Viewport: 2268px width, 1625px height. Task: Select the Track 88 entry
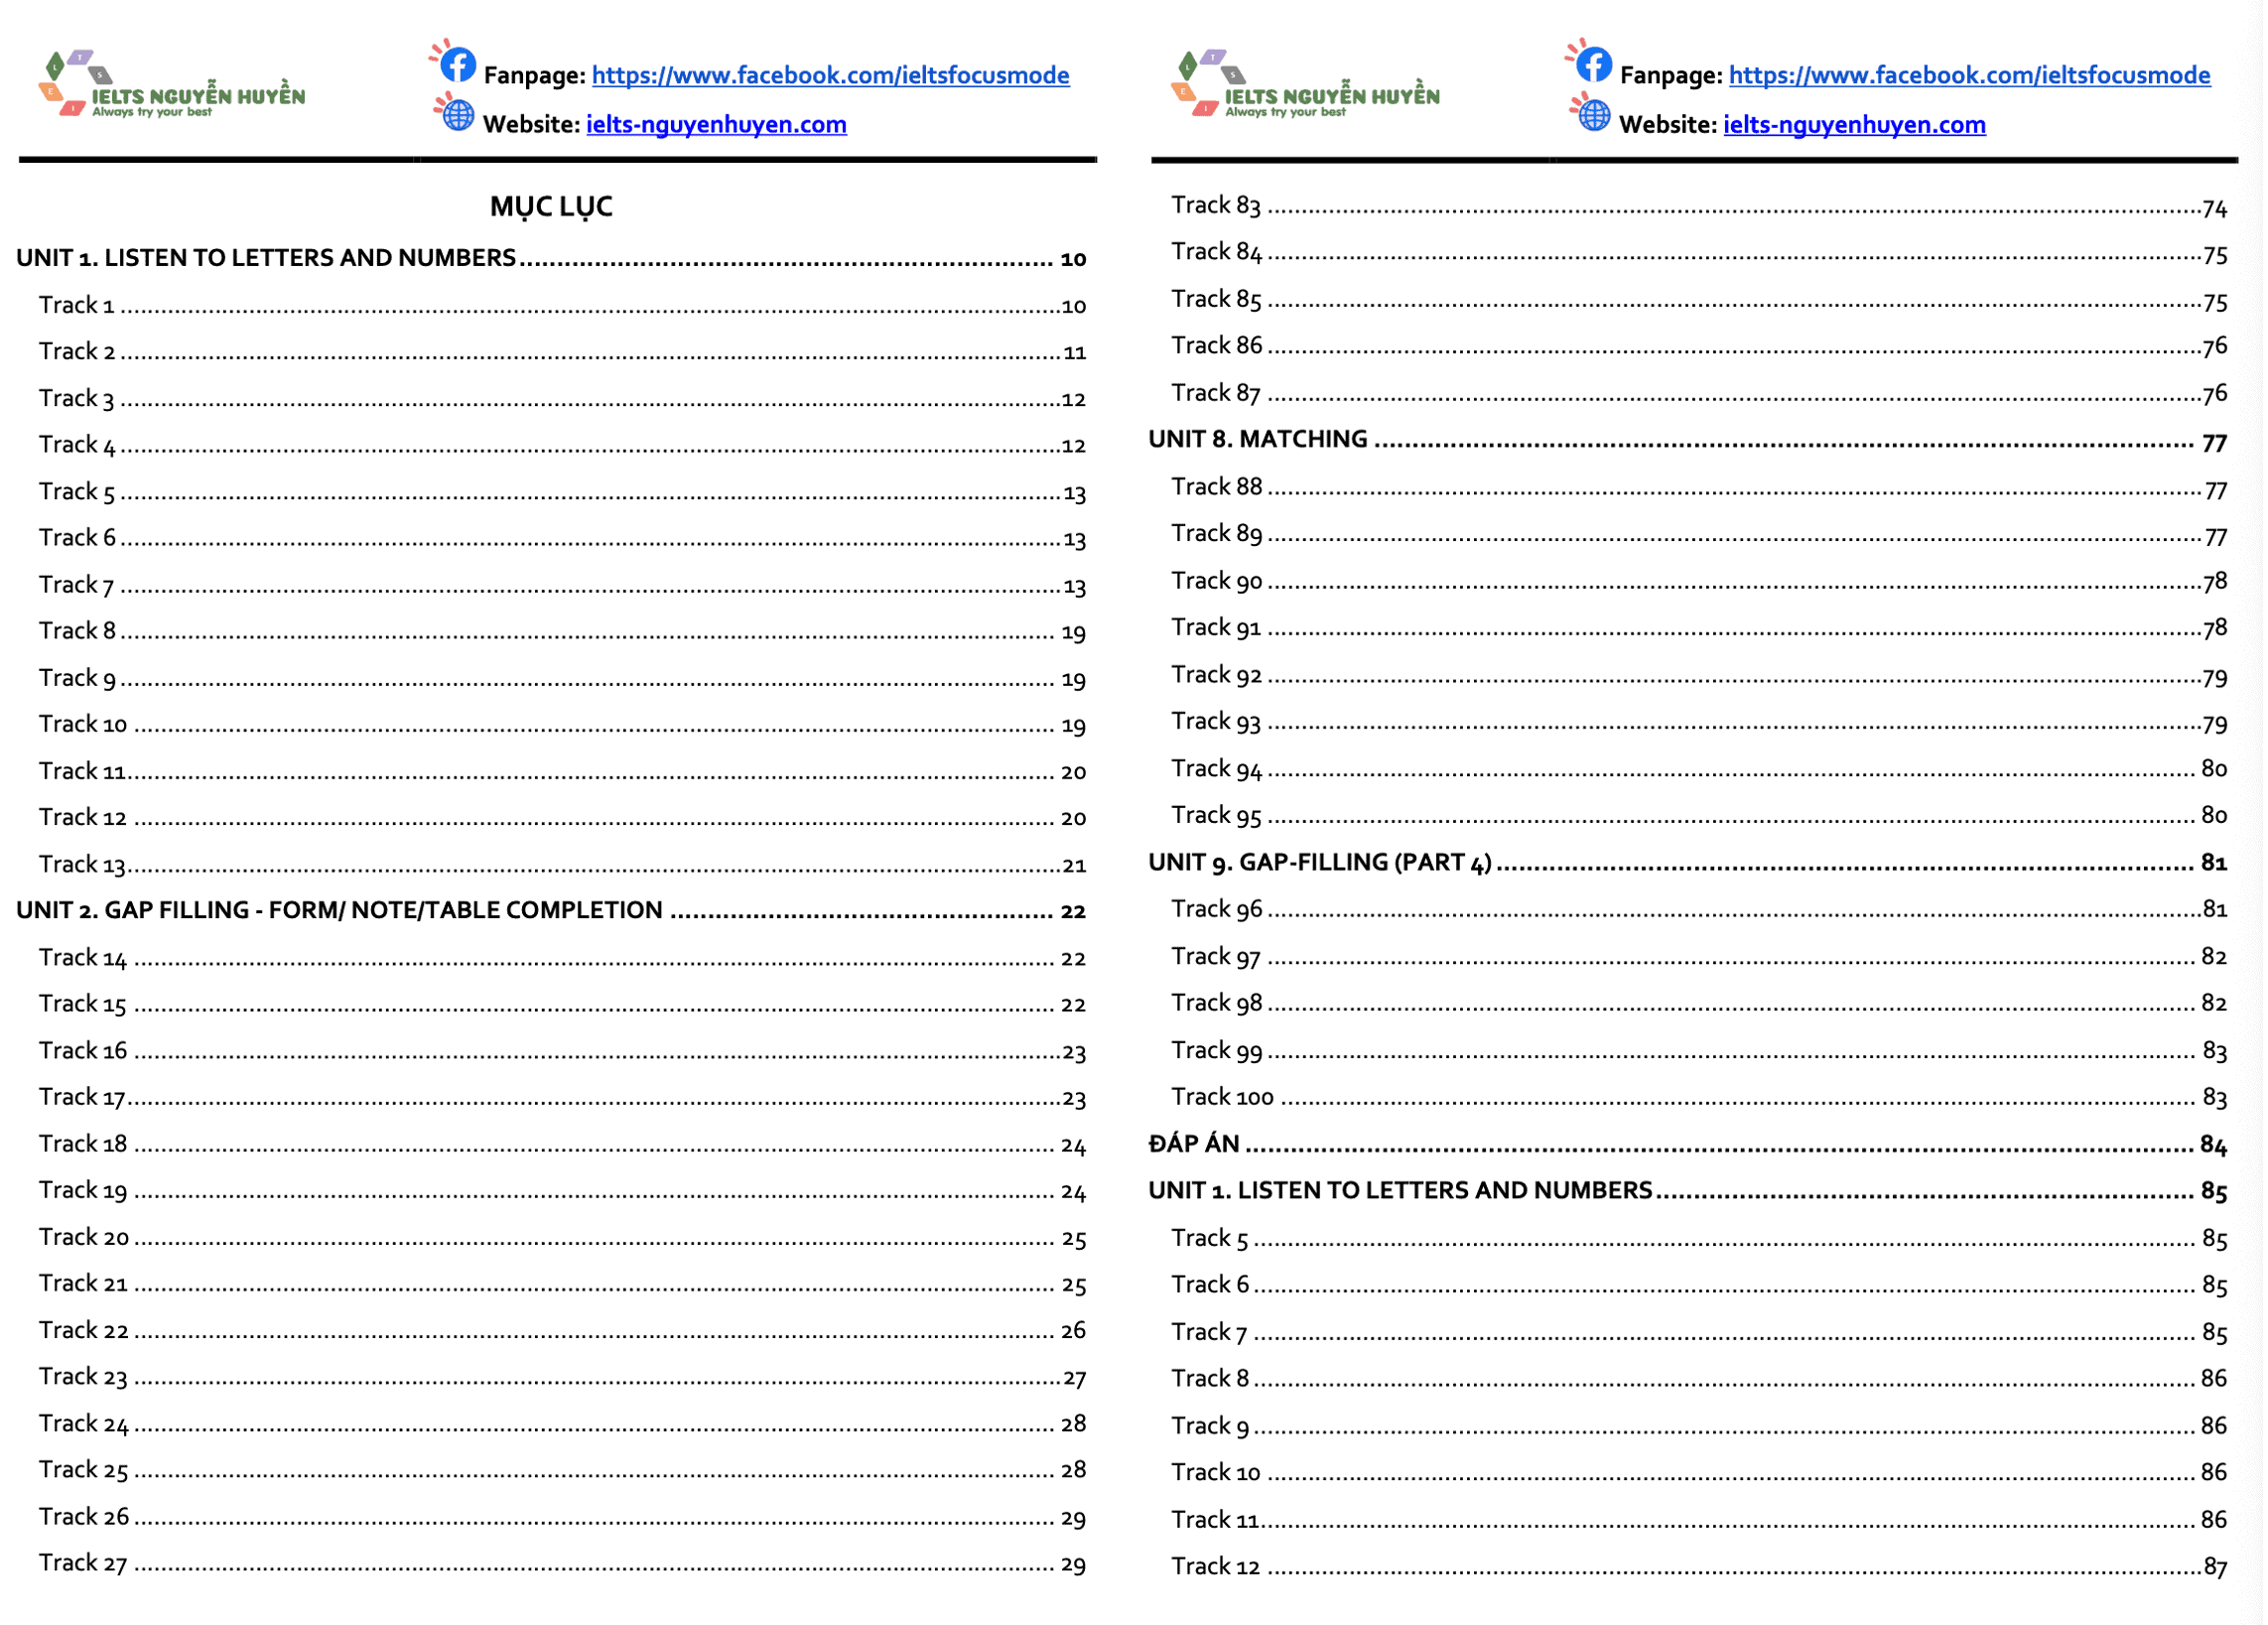[x=1699, y=487]
